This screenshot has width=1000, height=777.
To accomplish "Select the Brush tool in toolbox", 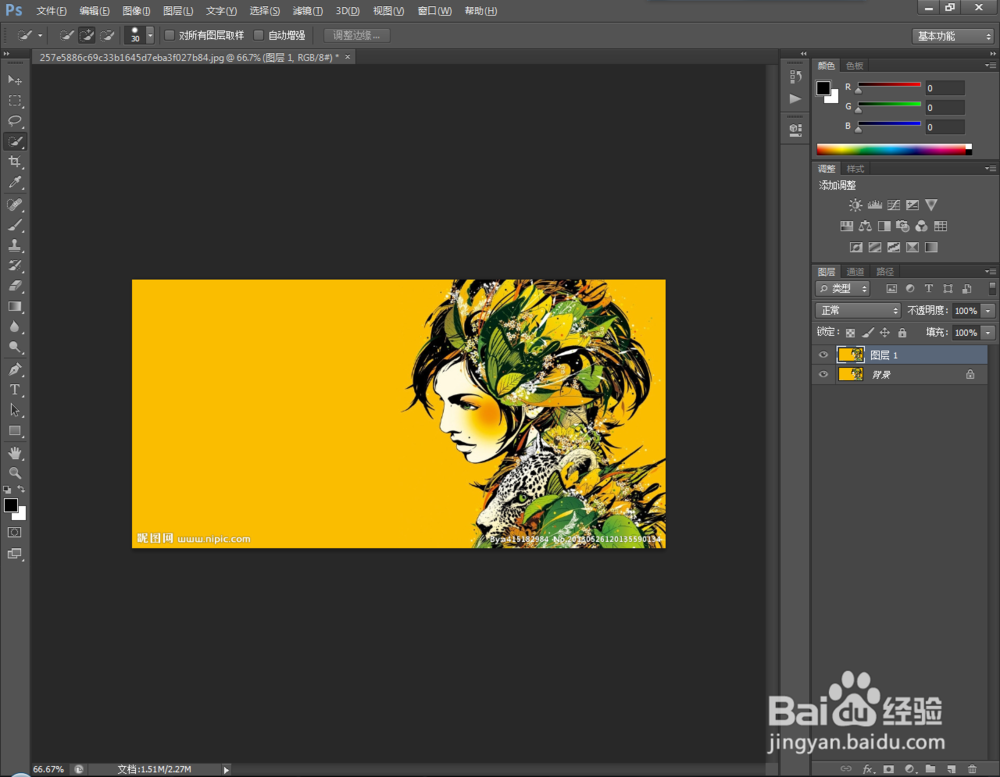I will pyautogui.click(x=15, y=225).
